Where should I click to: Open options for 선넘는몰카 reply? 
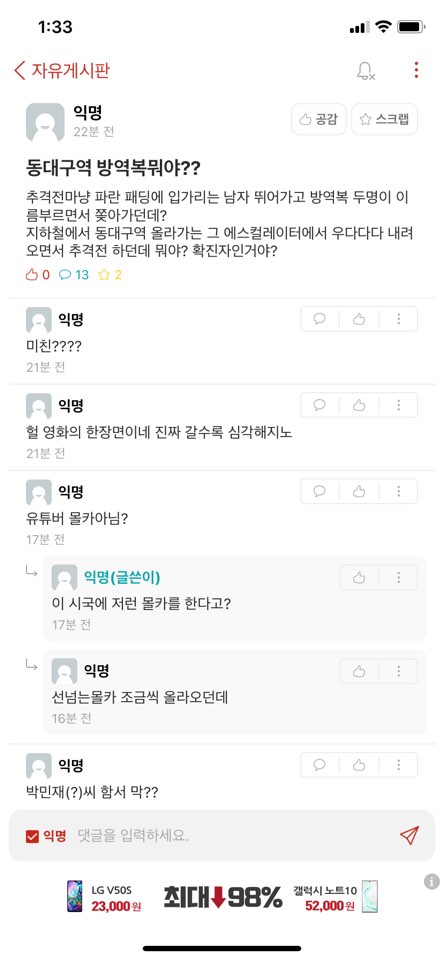click(399, 672)
